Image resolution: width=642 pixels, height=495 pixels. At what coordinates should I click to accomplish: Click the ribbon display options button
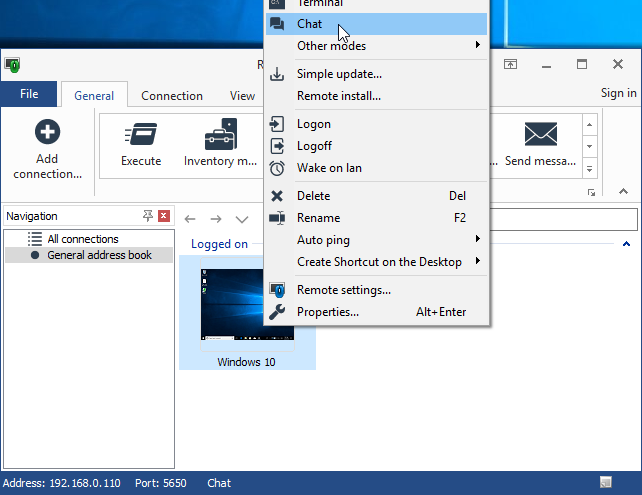[x=510, y=64]
